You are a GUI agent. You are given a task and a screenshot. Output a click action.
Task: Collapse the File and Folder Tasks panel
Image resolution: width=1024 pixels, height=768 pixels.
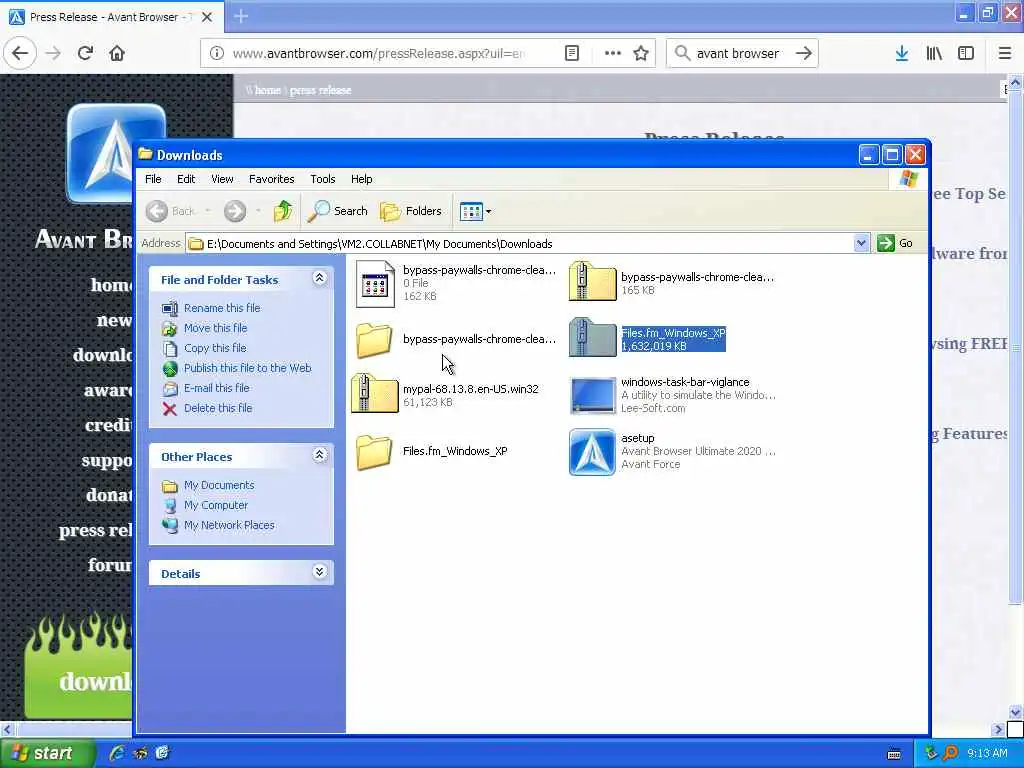click(x=319, y=278)
